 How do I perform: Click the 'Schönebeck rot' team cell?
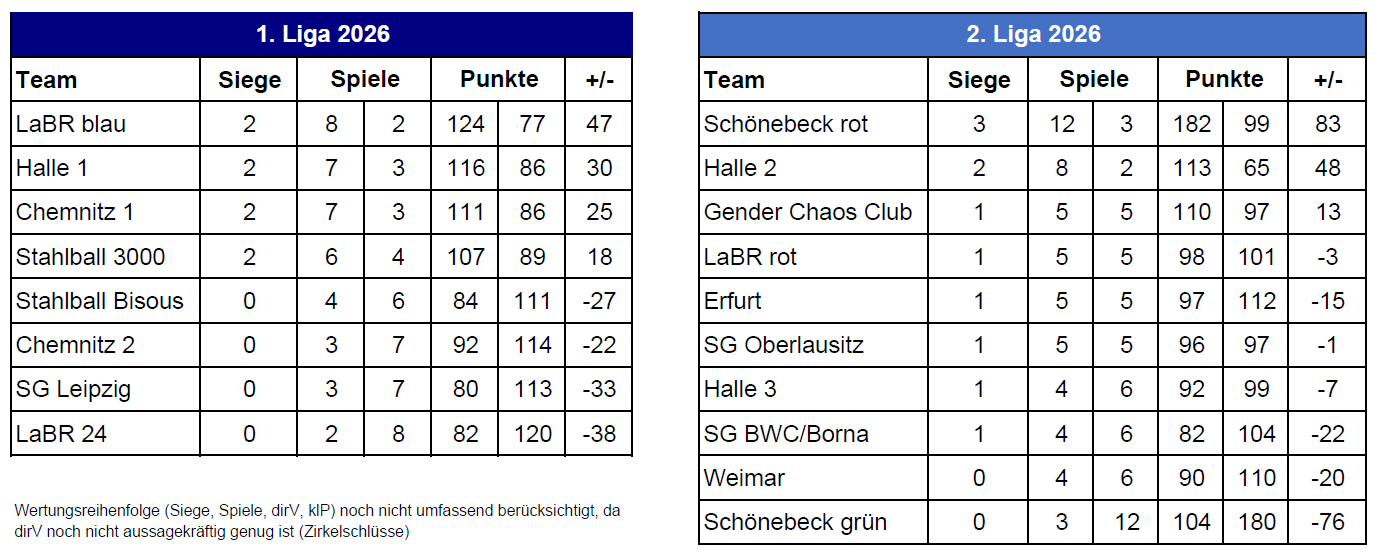786,124
